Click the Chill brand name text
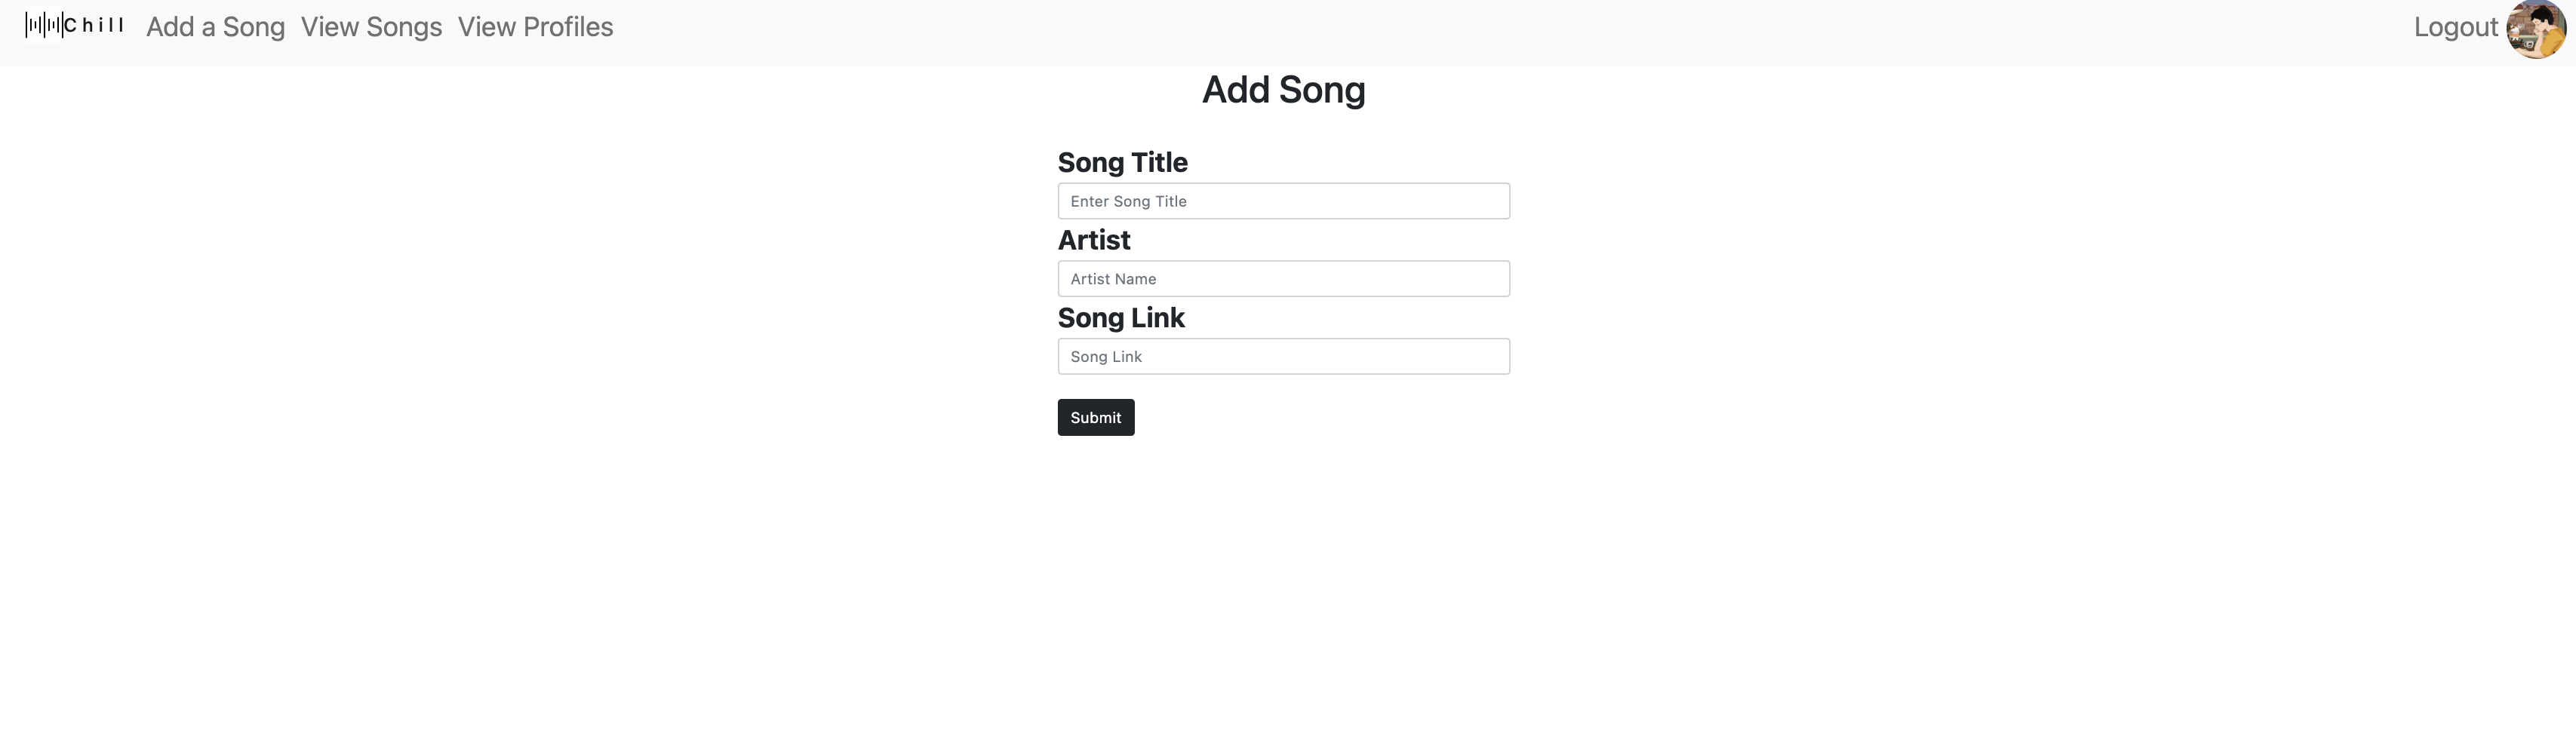This screenshot has height=733, width=2576. tap(94, 25)
